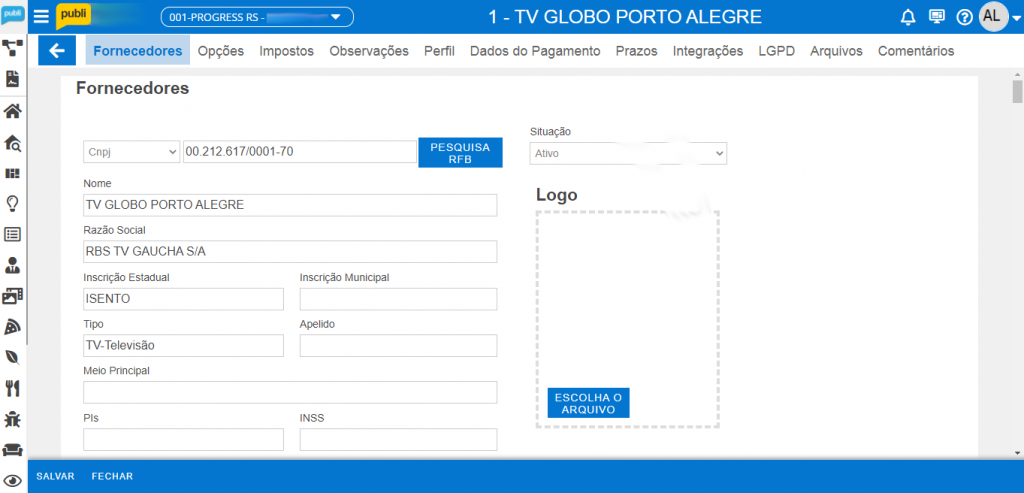Click the vertical scrollbar thumb

pyautogui.click(x=1017, y=91)
